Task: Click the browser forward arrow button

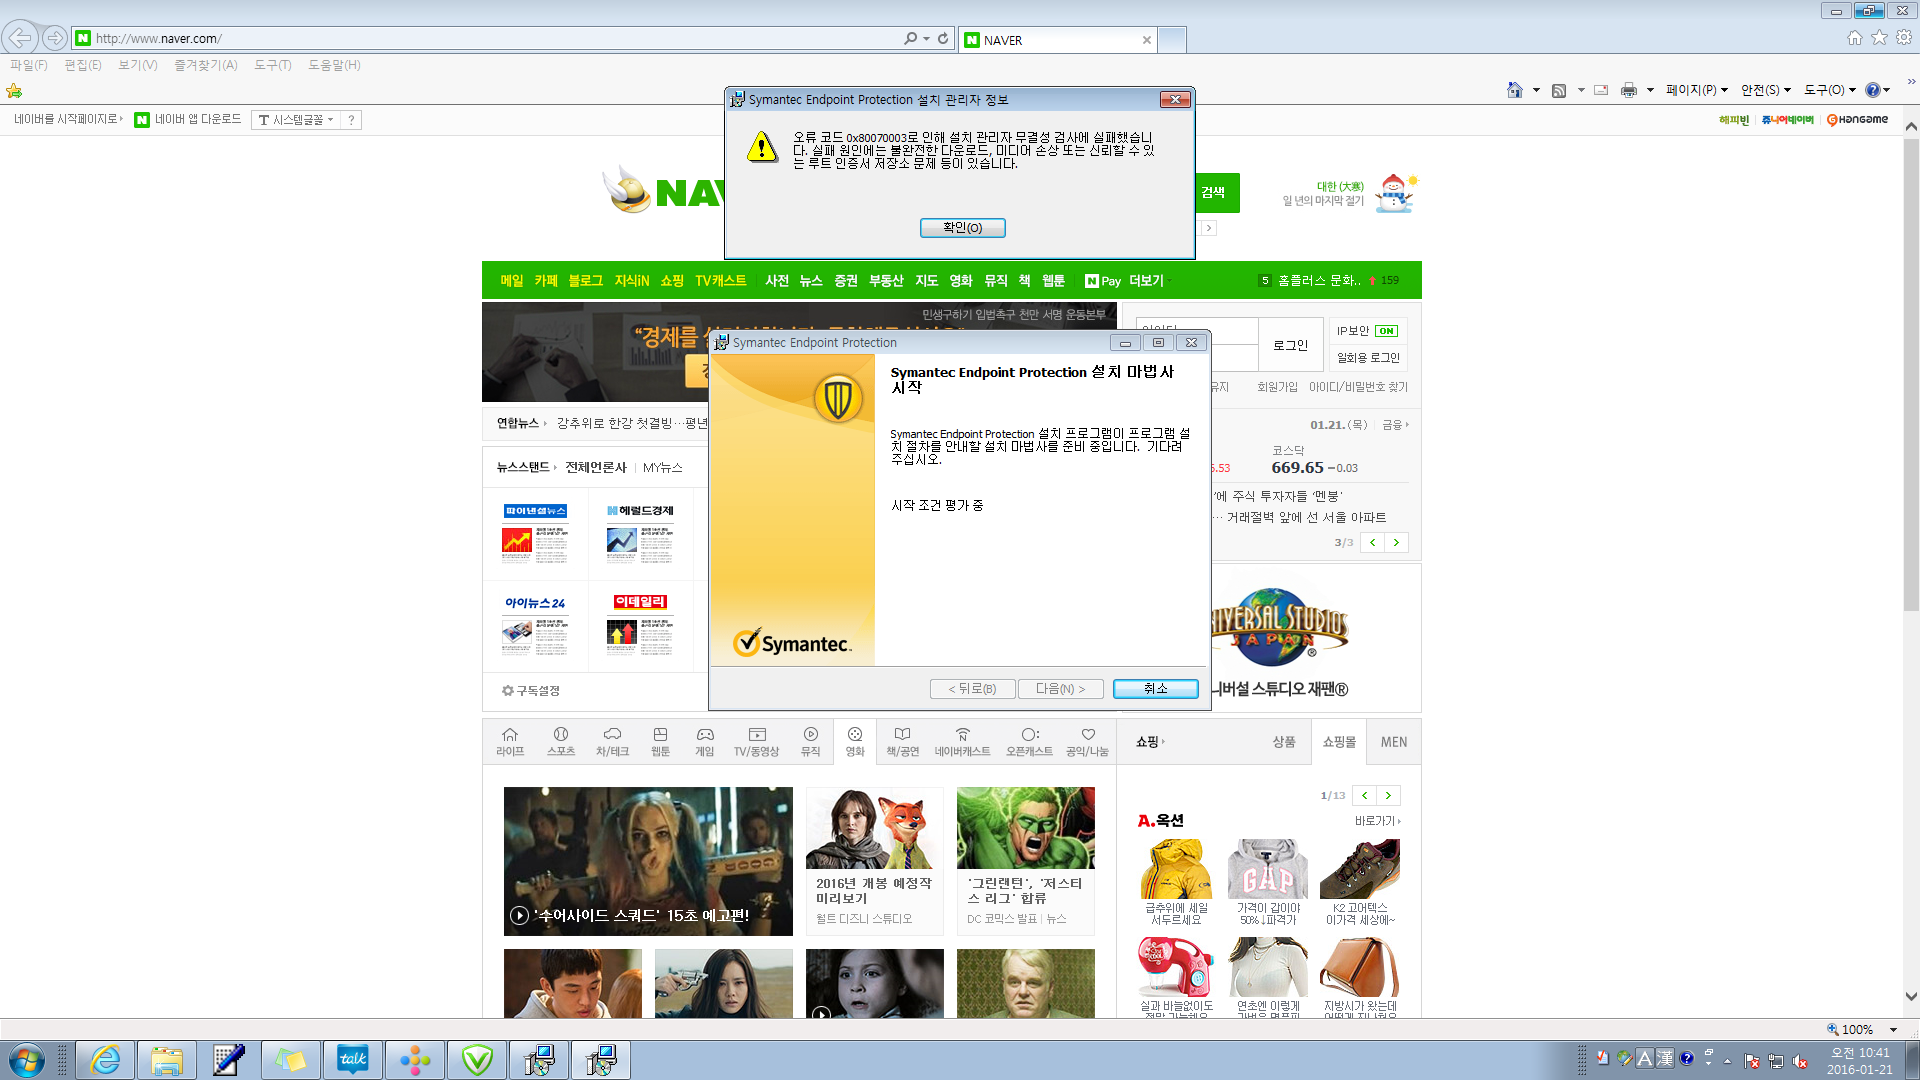Action: pos(55,38)
